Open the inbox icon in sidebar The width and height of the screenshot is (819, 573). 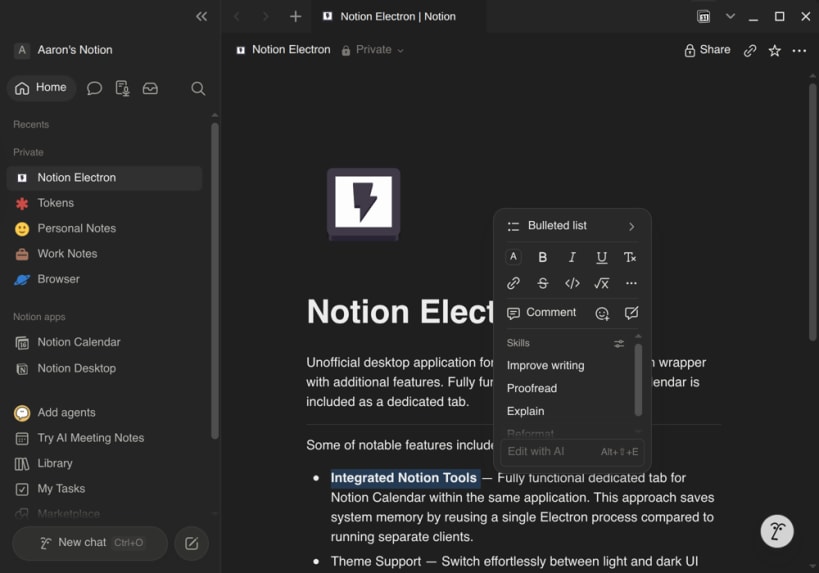tap(150, 88)
